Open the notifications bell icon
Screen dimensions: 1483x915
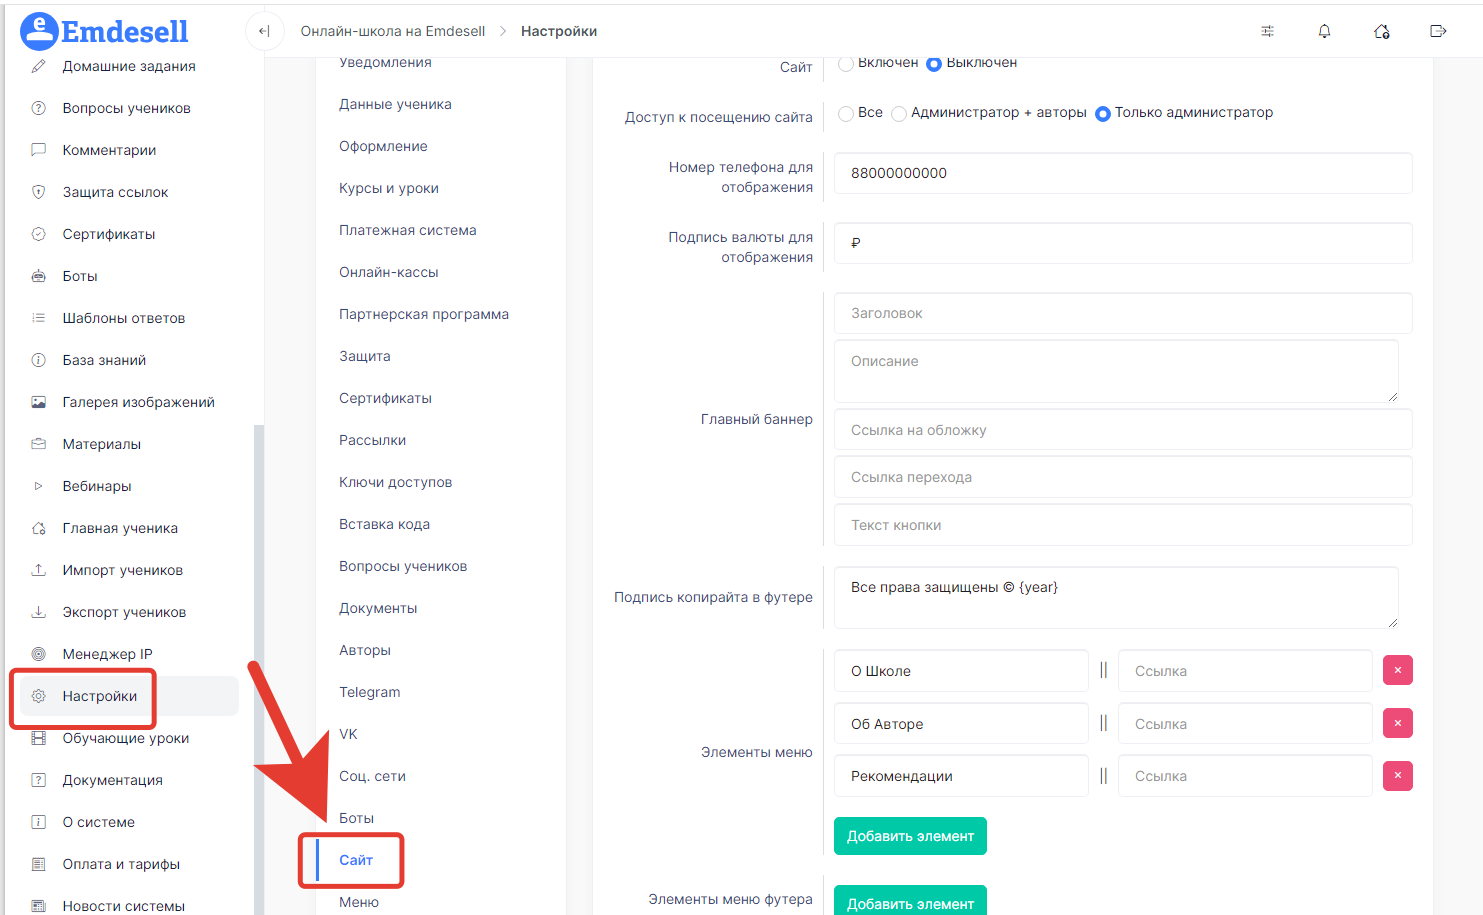pos(1324,31)
